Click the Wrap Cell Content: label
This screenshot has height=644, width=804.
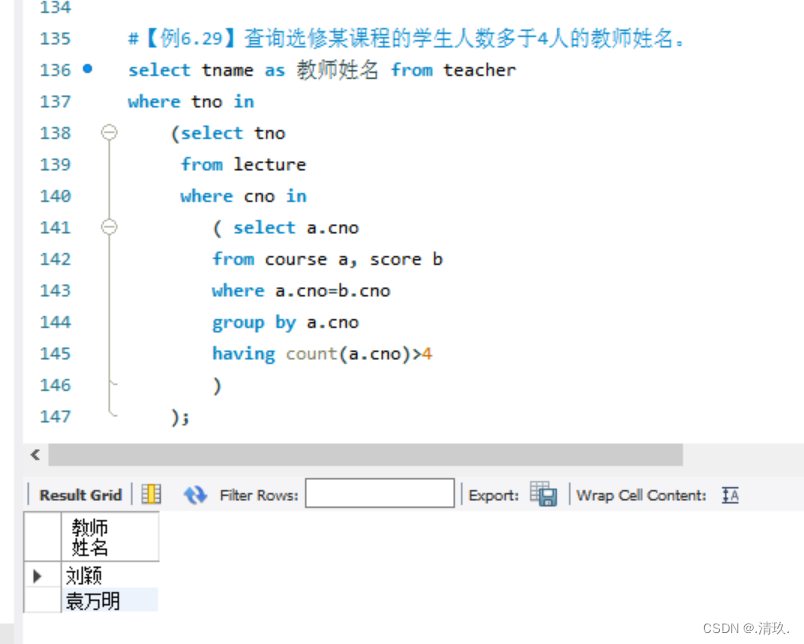641,495
